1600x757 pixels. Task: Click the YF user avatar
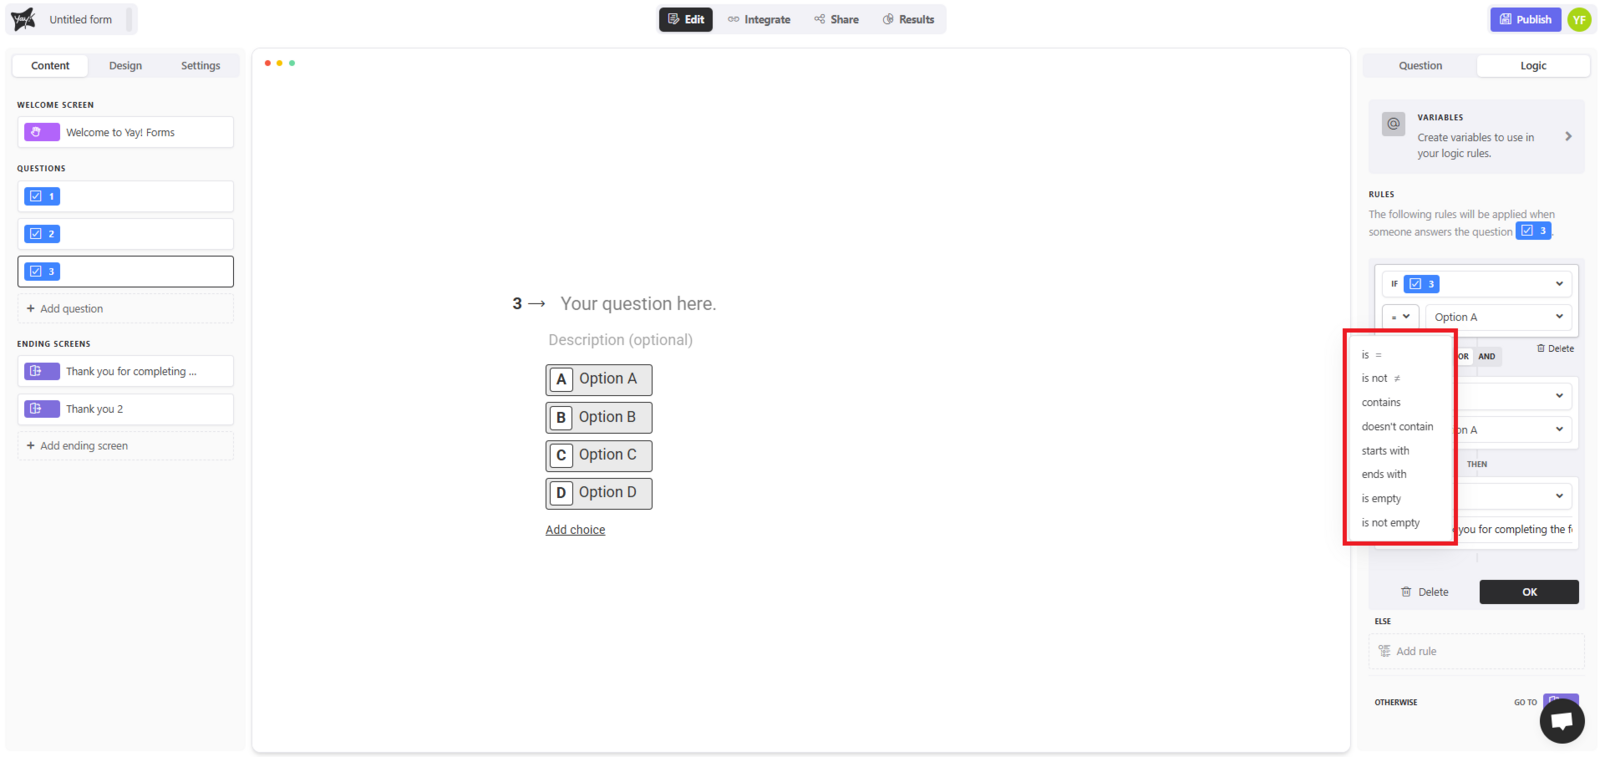(1579, 19)
